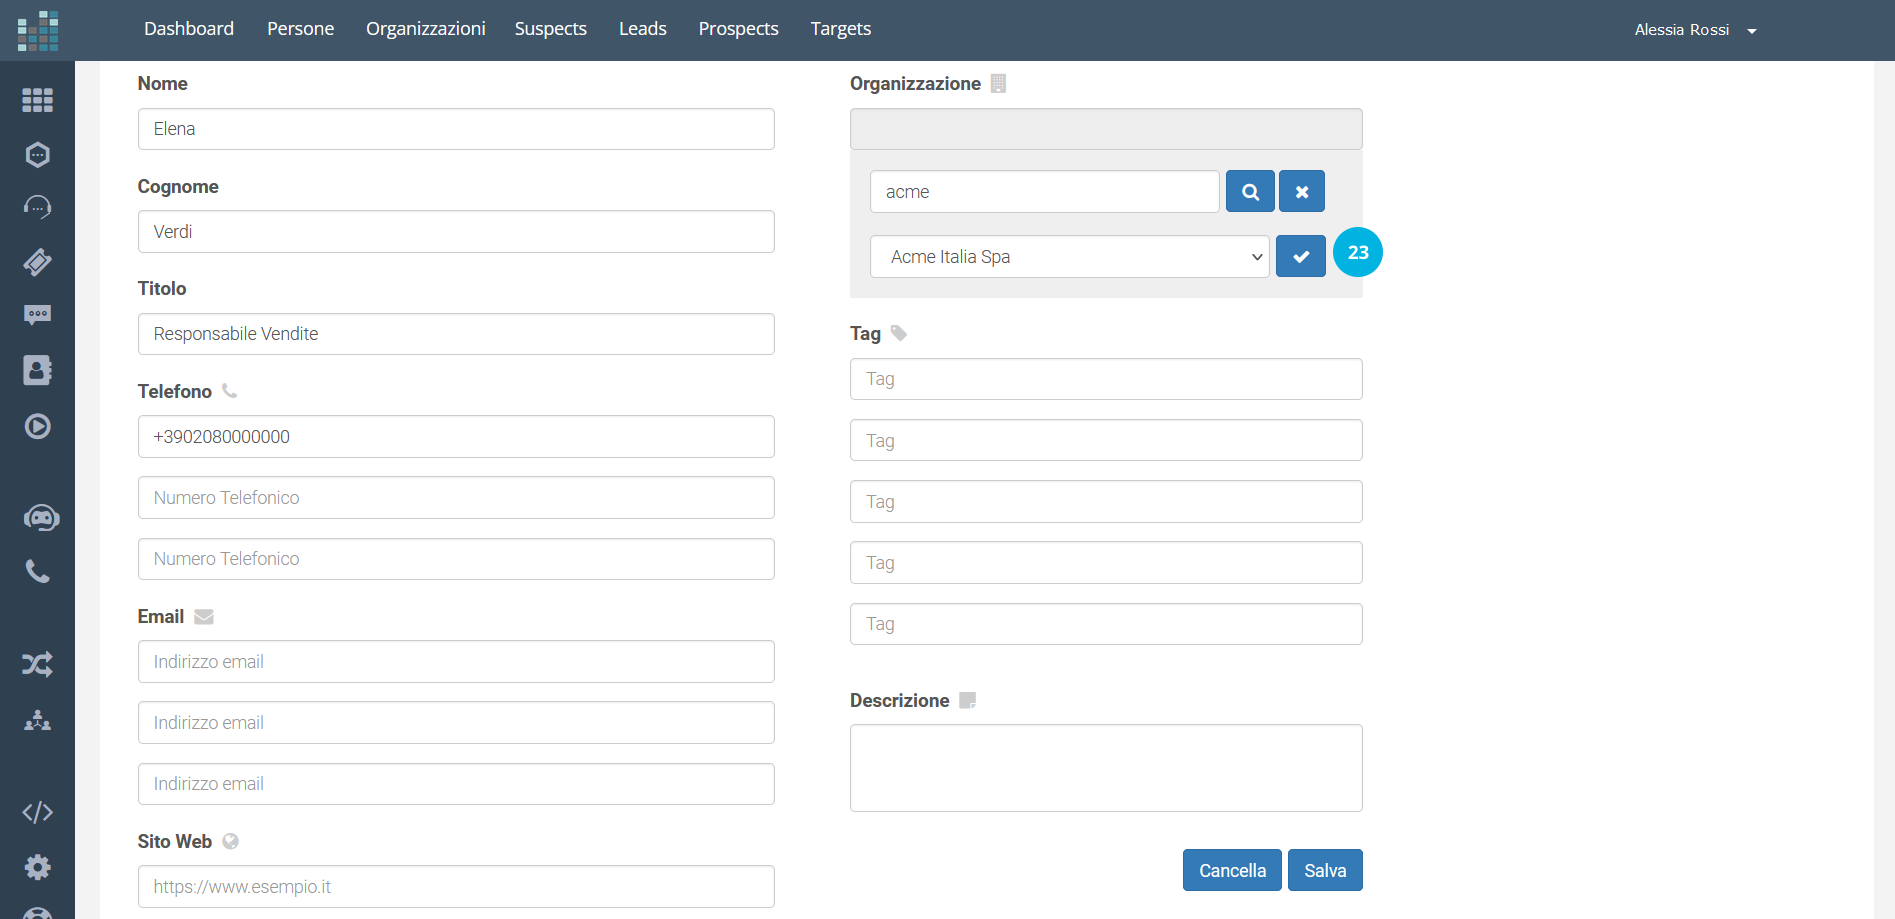Focus the third Indirizzo email field
The width and height of the screenshot is (1895, 919).
pyautogui.click(x=456, y=784)
